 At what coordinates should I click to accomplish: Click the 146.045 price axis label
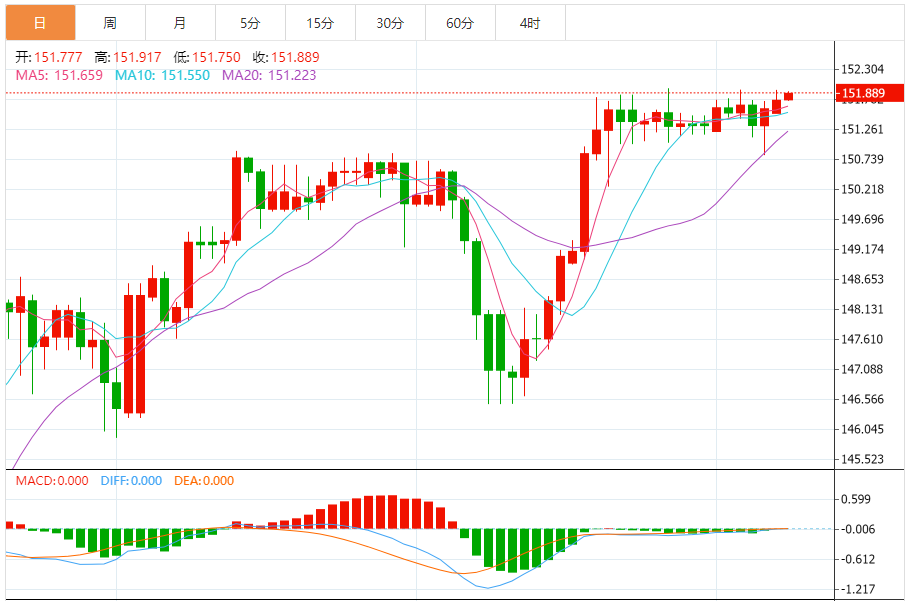point(862,429)
